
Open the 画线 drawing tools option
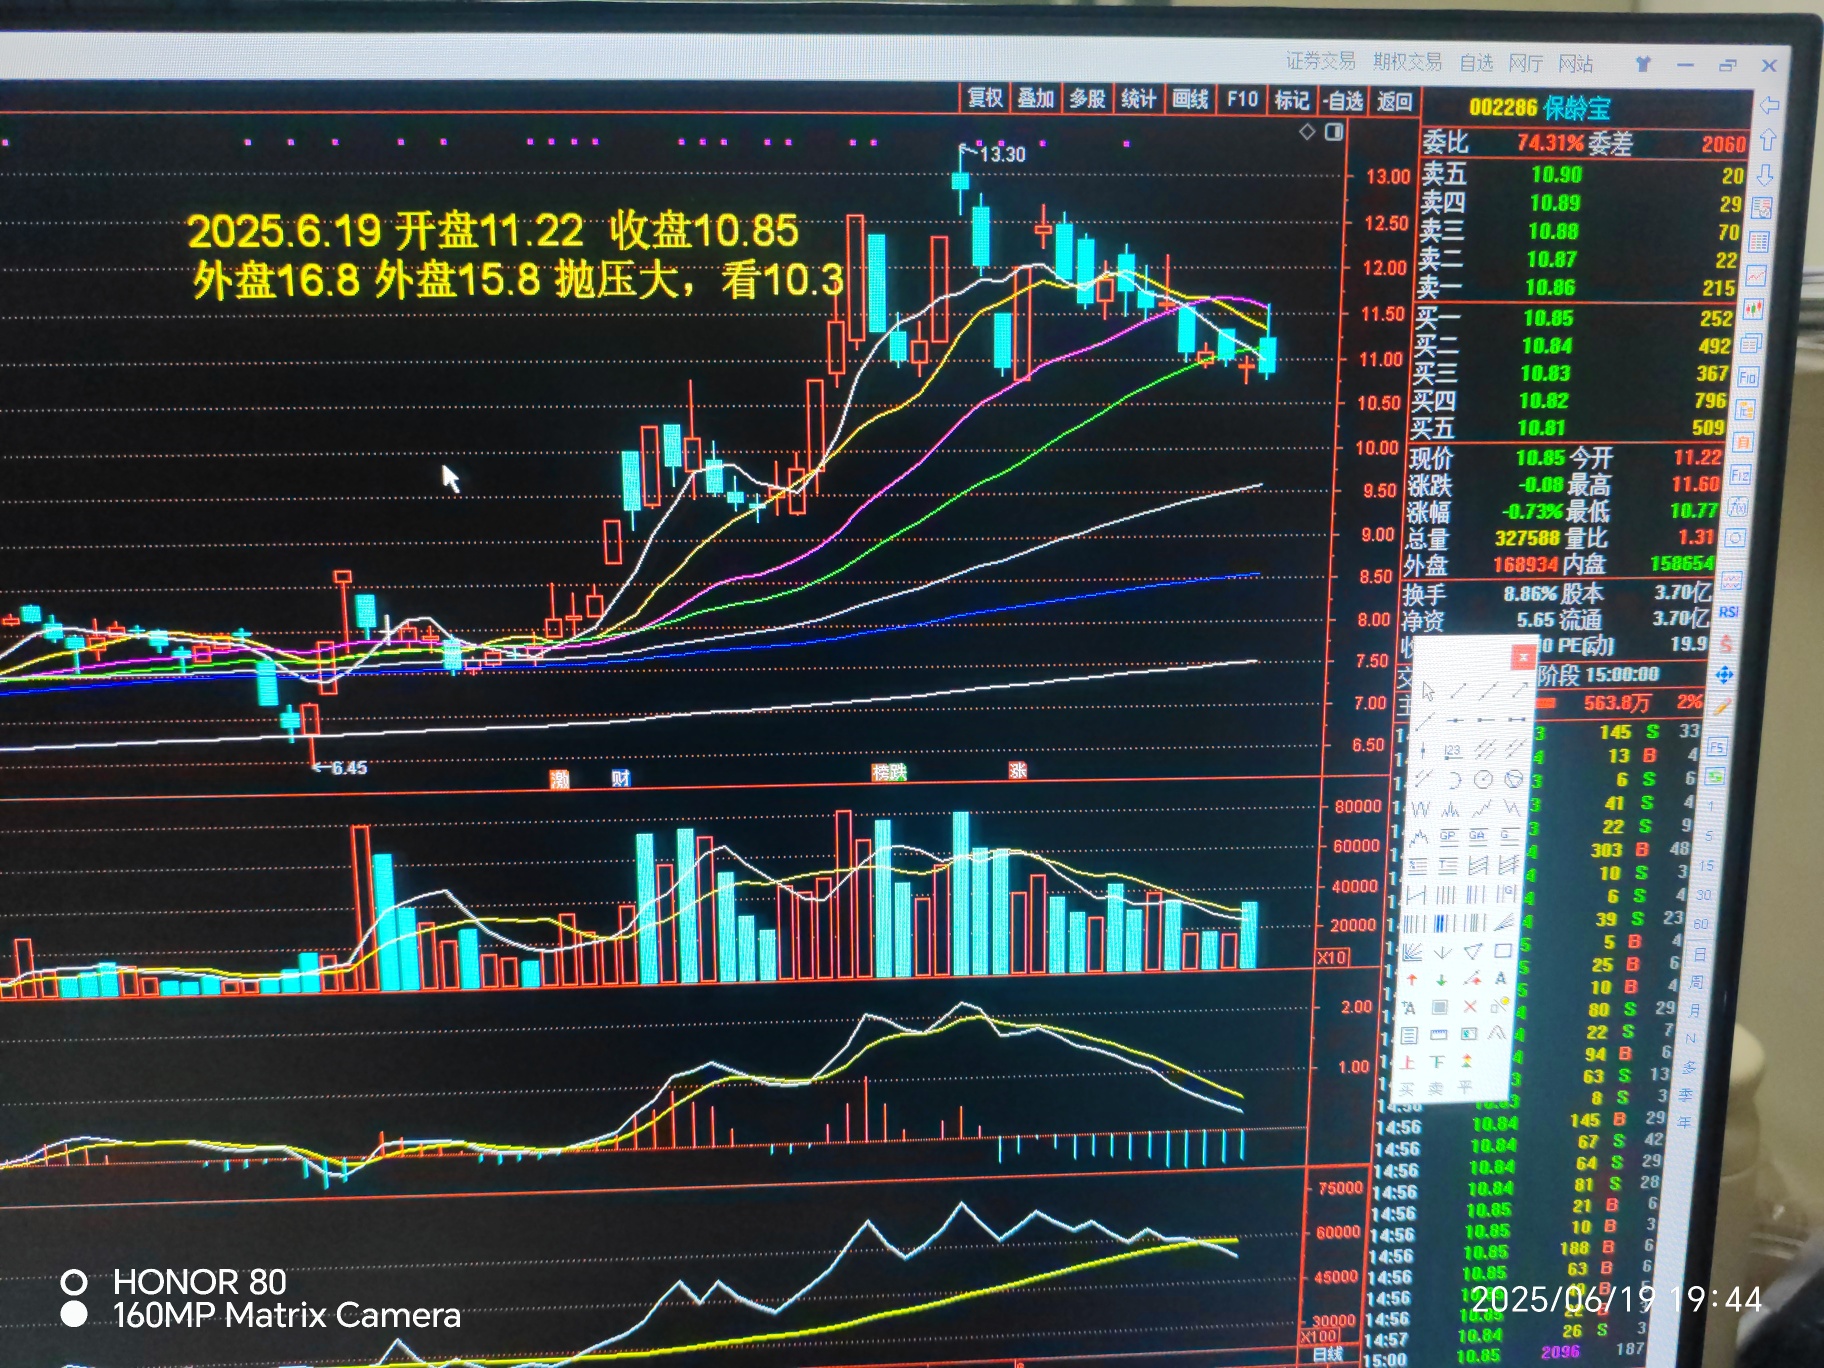click(1190, 99)
